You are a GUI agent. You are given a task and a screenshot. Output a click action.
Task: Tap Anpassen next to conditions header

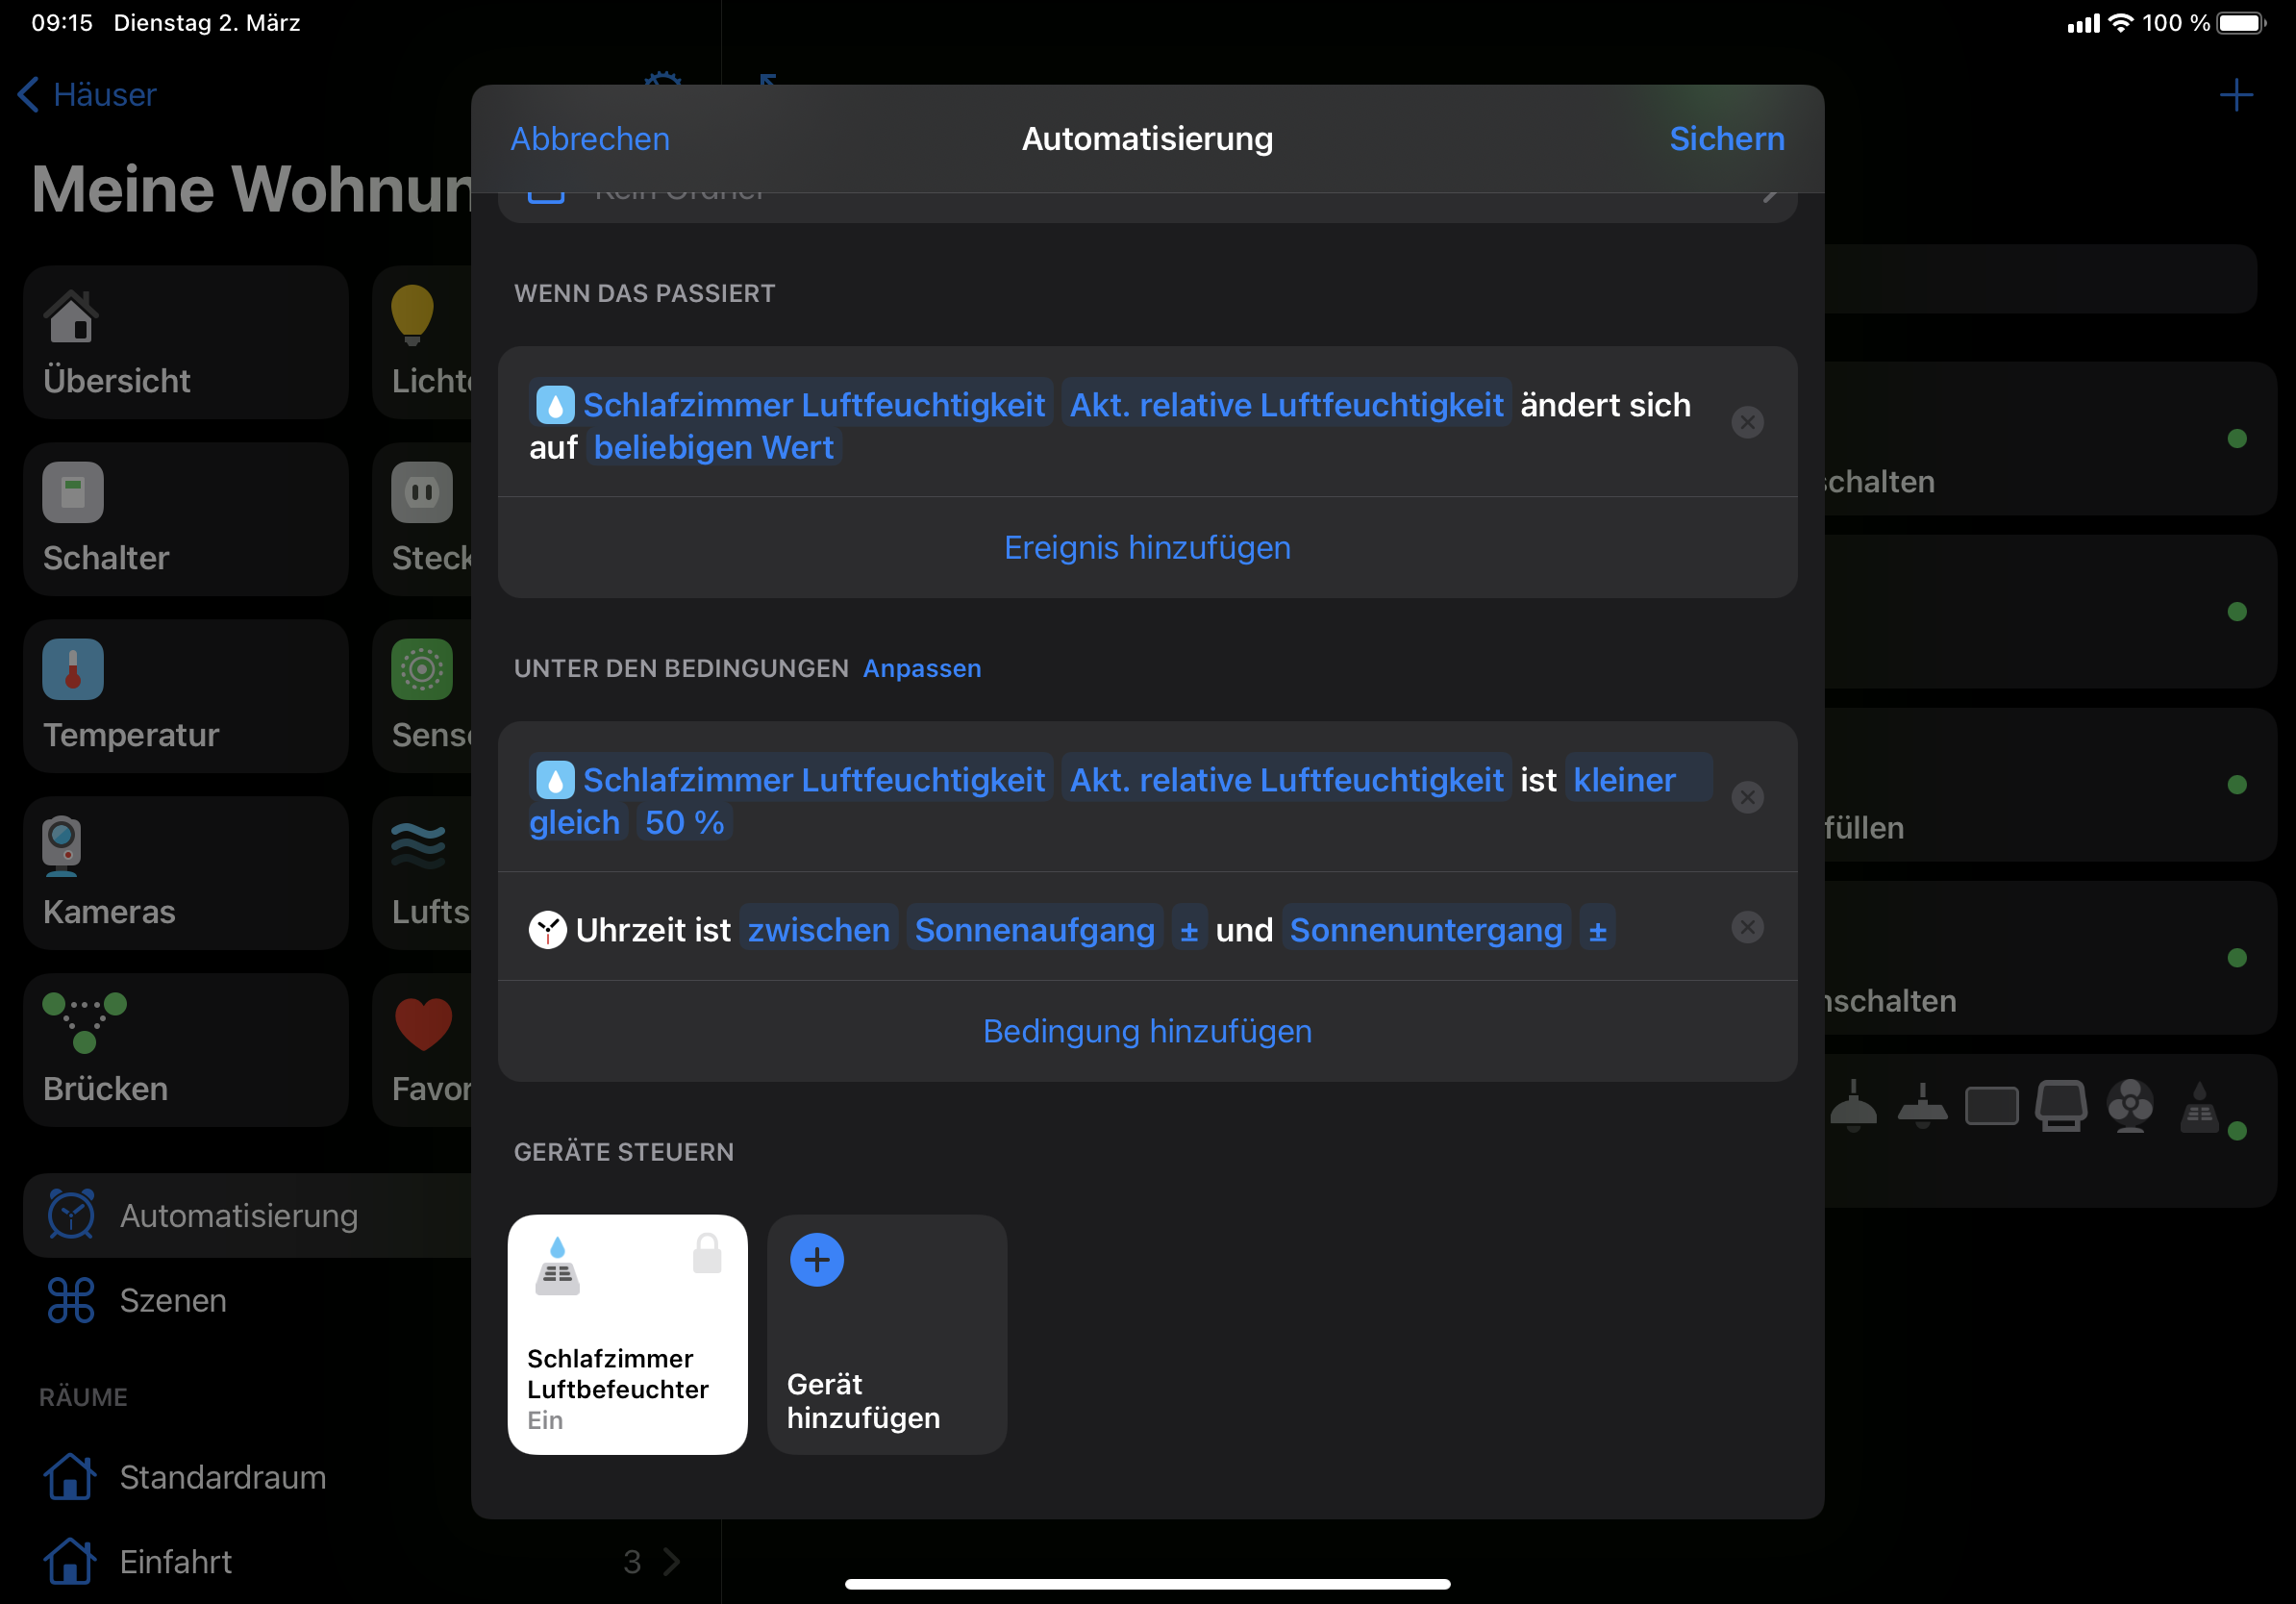(921, 668)
